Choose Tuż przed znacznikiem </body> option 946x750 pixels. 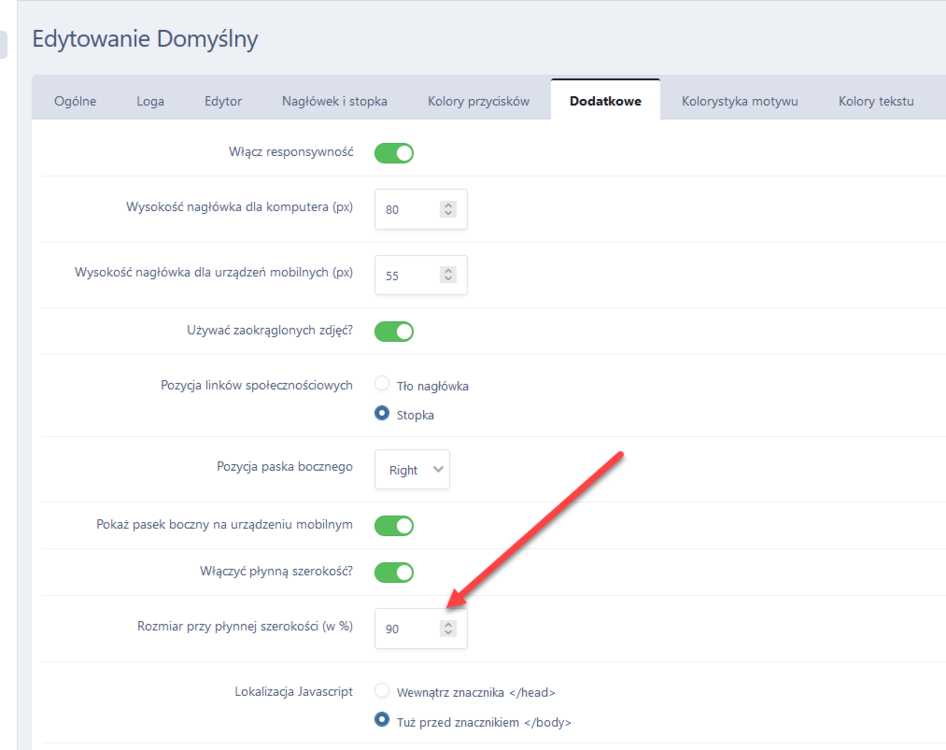[382, 720]
